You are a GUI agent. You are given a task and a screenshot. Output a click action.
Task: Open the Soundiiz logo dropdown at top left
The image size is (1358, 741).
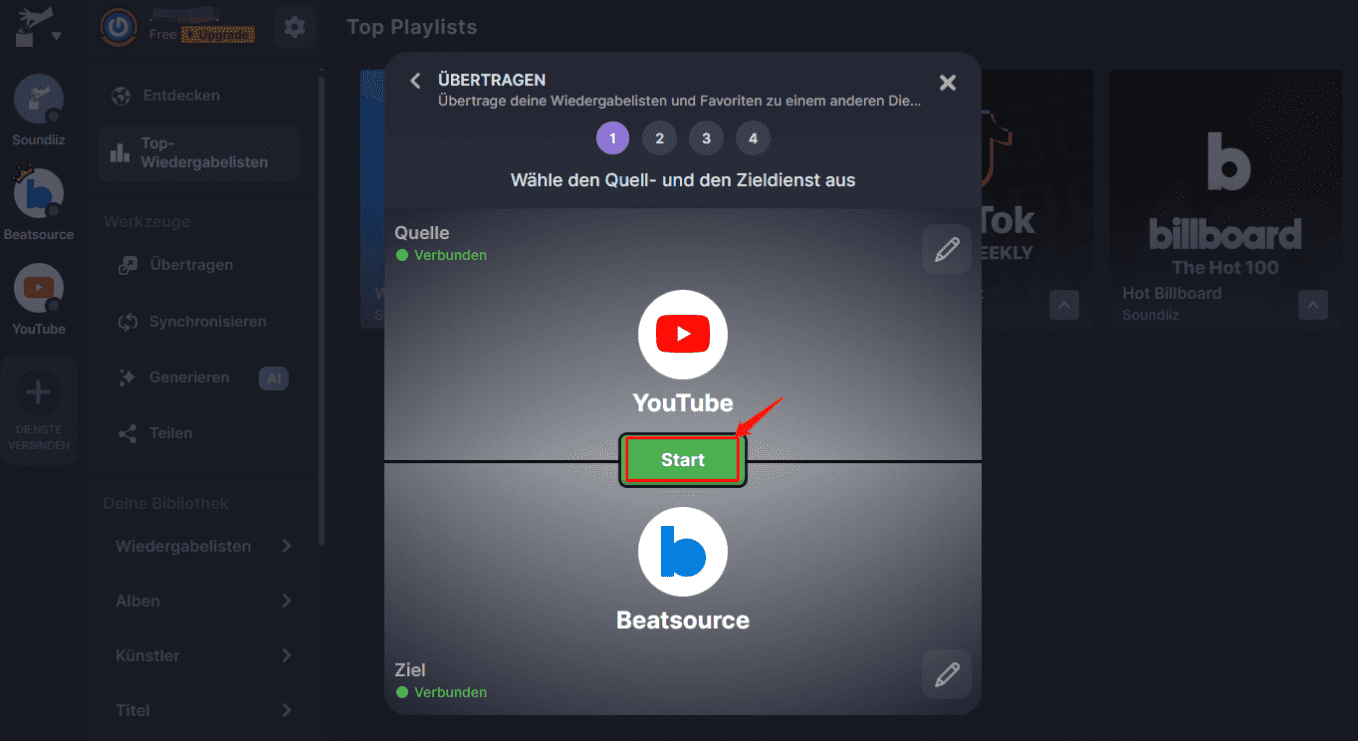pyautogui.click(x=39, y=27)
